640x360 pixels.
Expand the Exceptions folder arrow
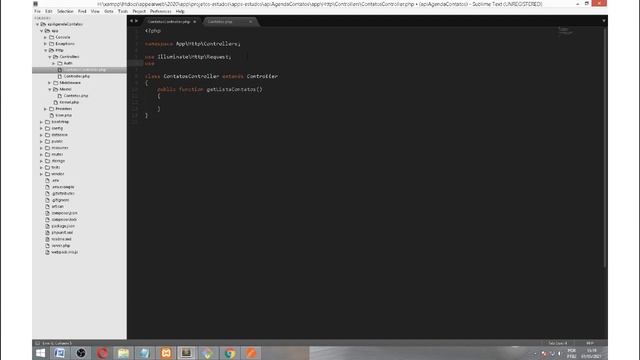46,44
